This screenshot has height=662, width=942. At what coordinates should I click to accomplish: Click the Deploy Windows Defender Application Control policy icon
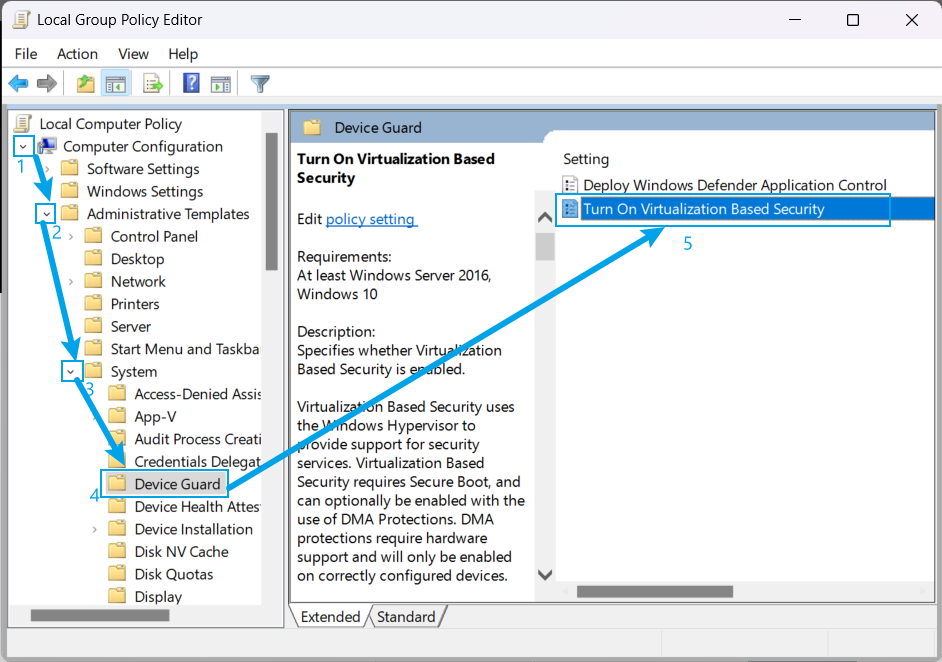tap(570, 184)
